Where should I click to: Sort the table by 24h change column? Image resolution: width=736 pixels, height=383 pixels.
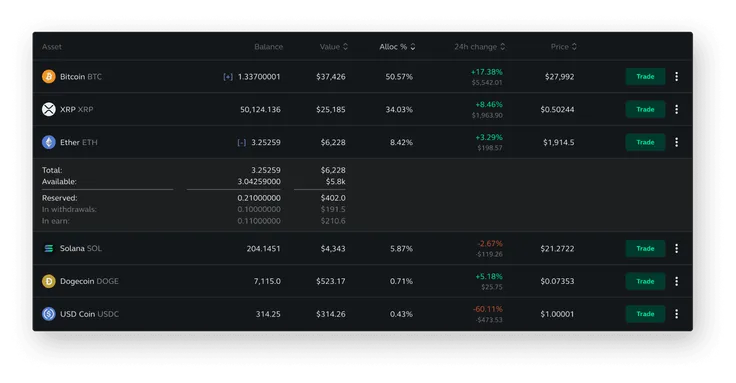pyautogui.click(x=479, y=46)
